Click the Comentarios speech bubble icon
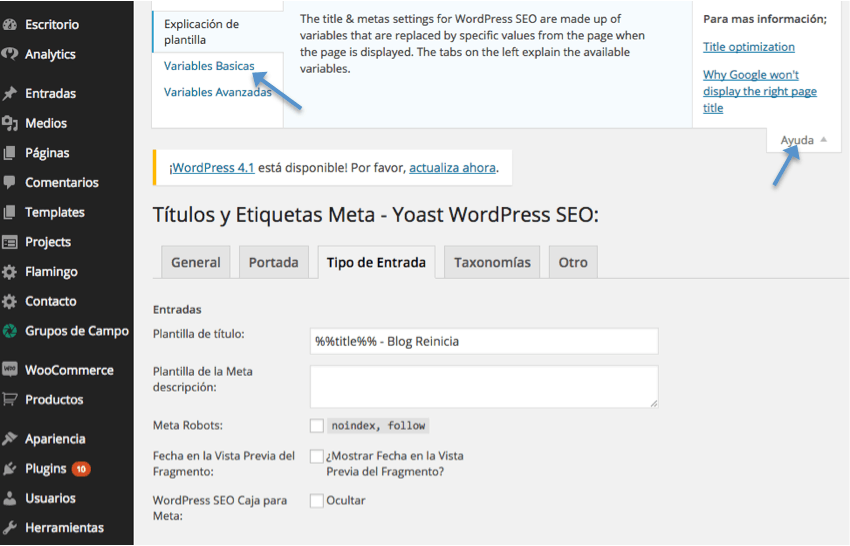This screenshot has width=850, height=546. click(10, 183)
